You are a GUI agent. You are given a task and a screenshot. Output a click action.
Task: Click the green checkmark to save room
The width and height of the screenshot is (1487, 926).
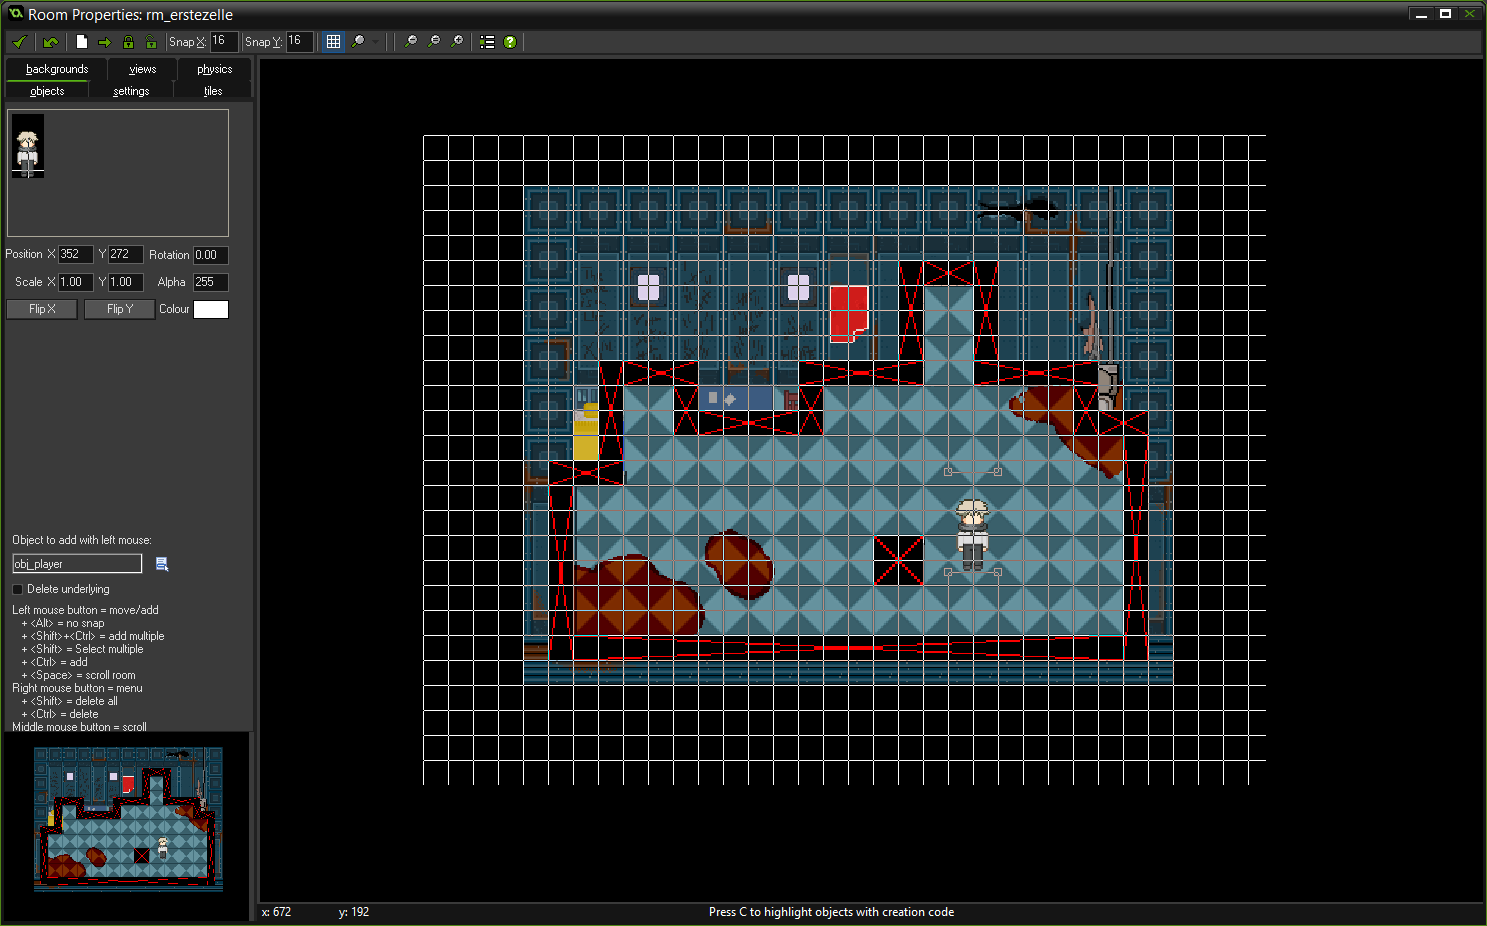click(18, 42)
